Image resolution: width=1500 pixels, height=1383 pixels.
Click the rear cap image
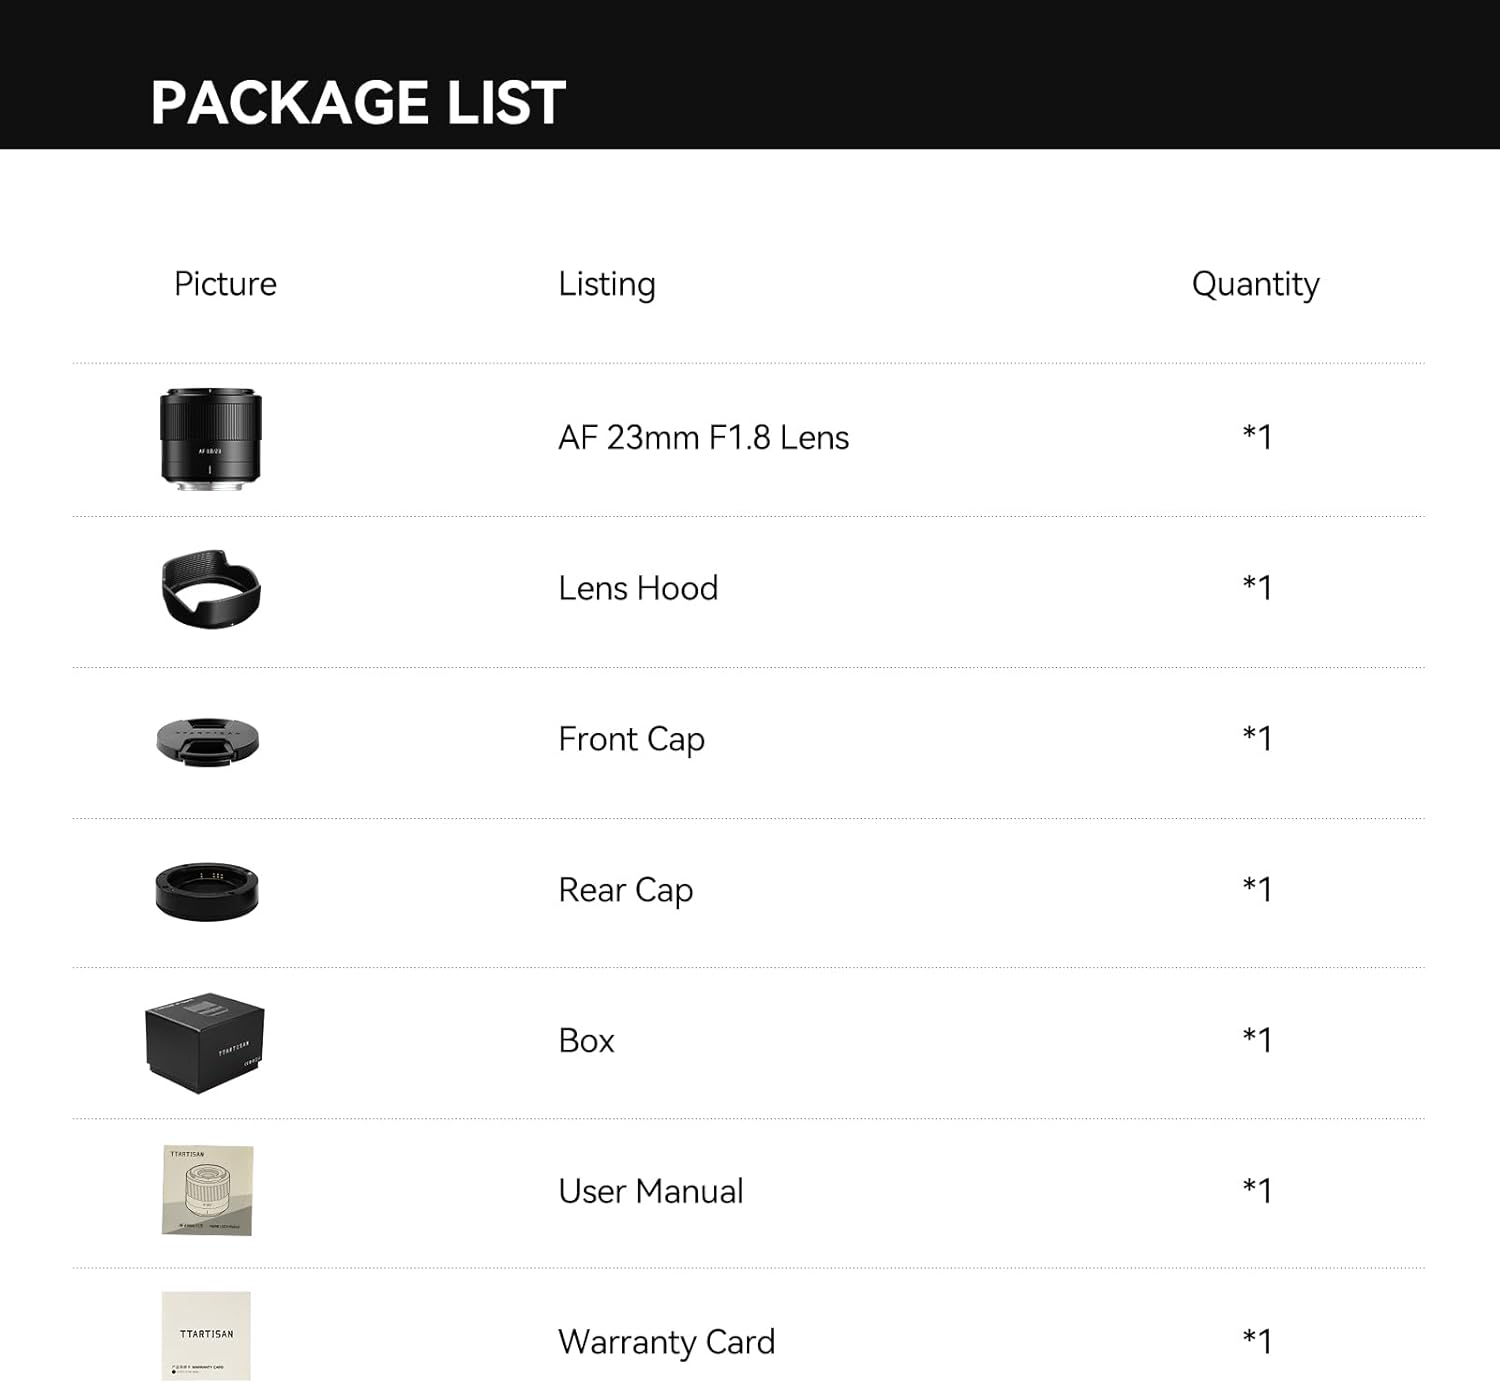207,891
